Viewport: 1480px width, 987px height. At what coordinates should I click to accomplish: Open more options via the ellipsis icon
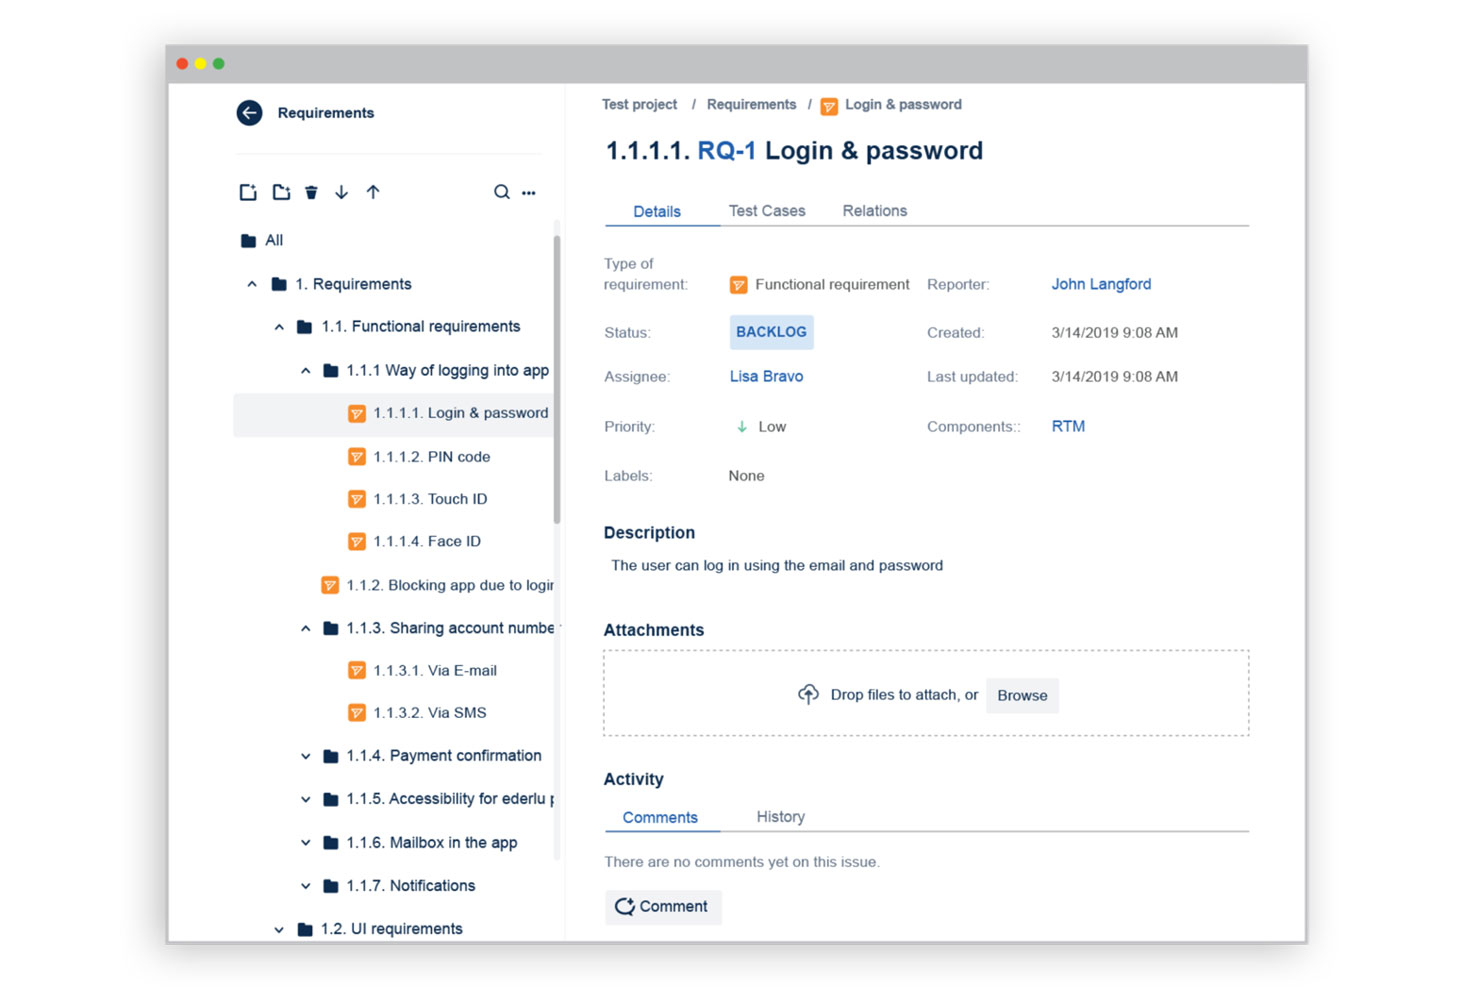pos(529,192)
